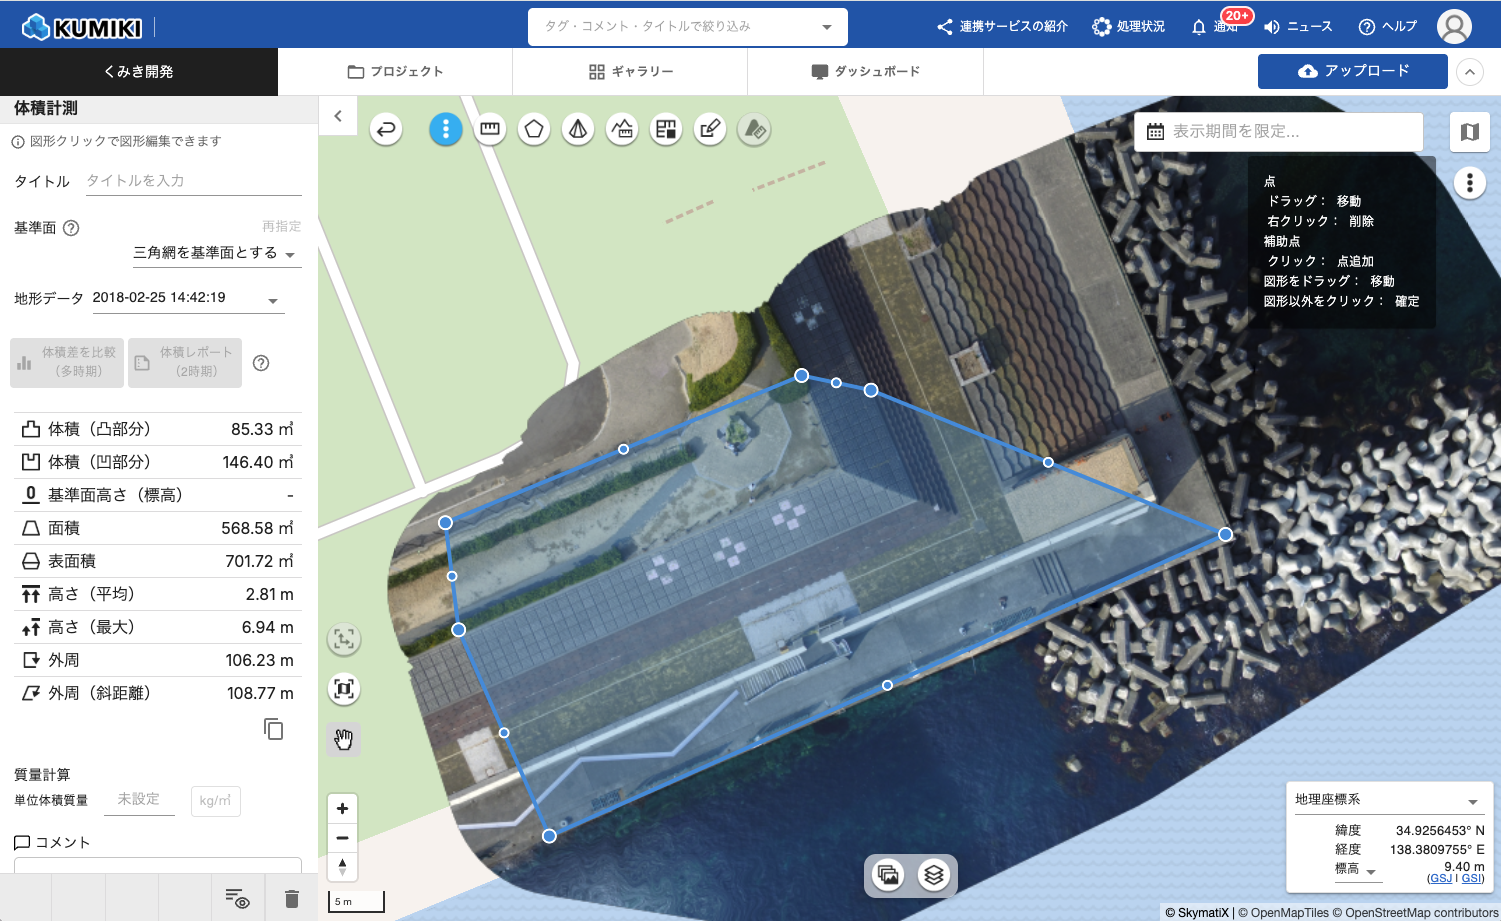Go to the ギャラリー tab
The height and width of the screenshot is (921, 1501).
(630, 72)
